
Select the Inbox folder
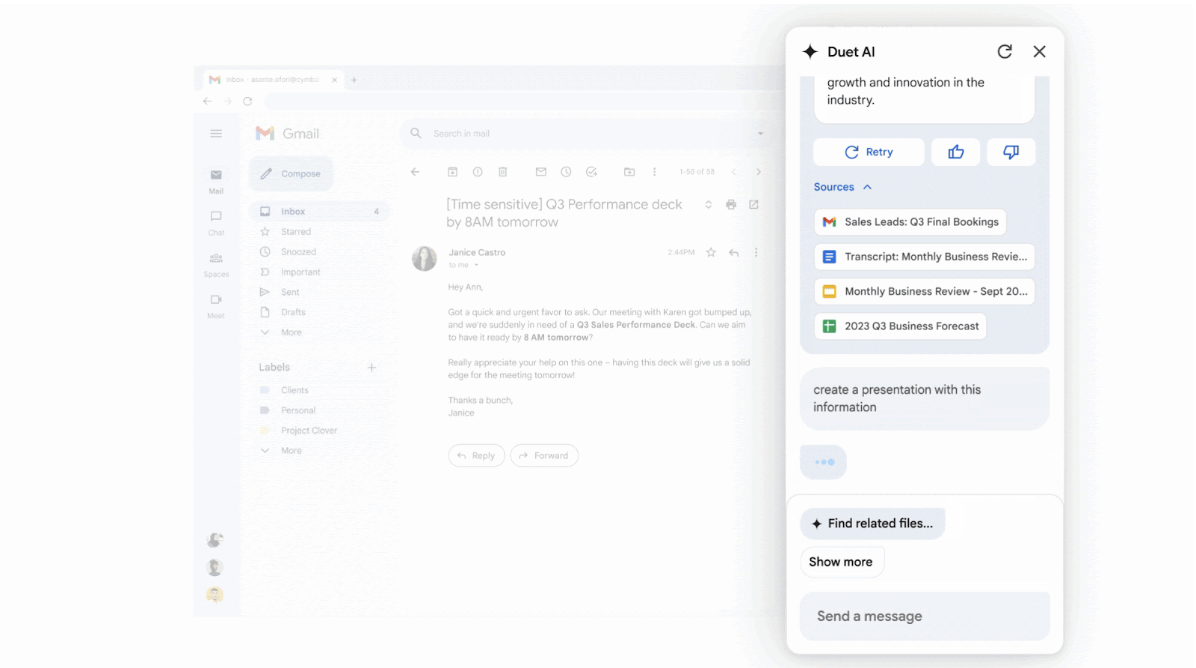pyautogui.click(x=319, y=211)
